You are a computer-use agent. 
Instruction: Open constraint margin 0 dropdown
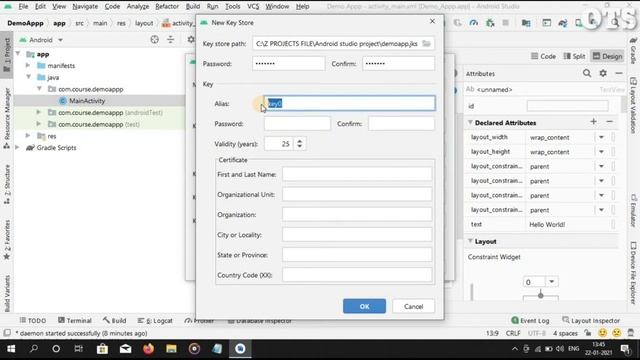point(551,282)
